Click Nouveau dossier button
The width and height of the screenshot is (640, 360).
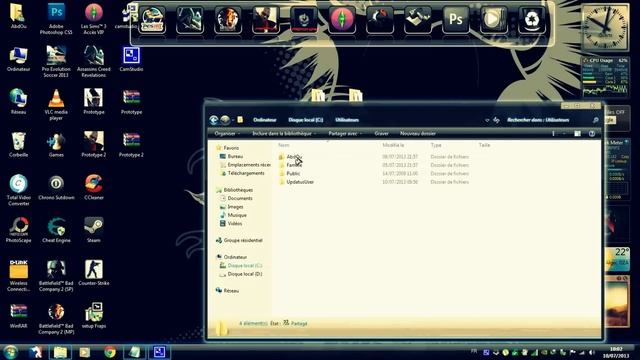click(418, 133)
